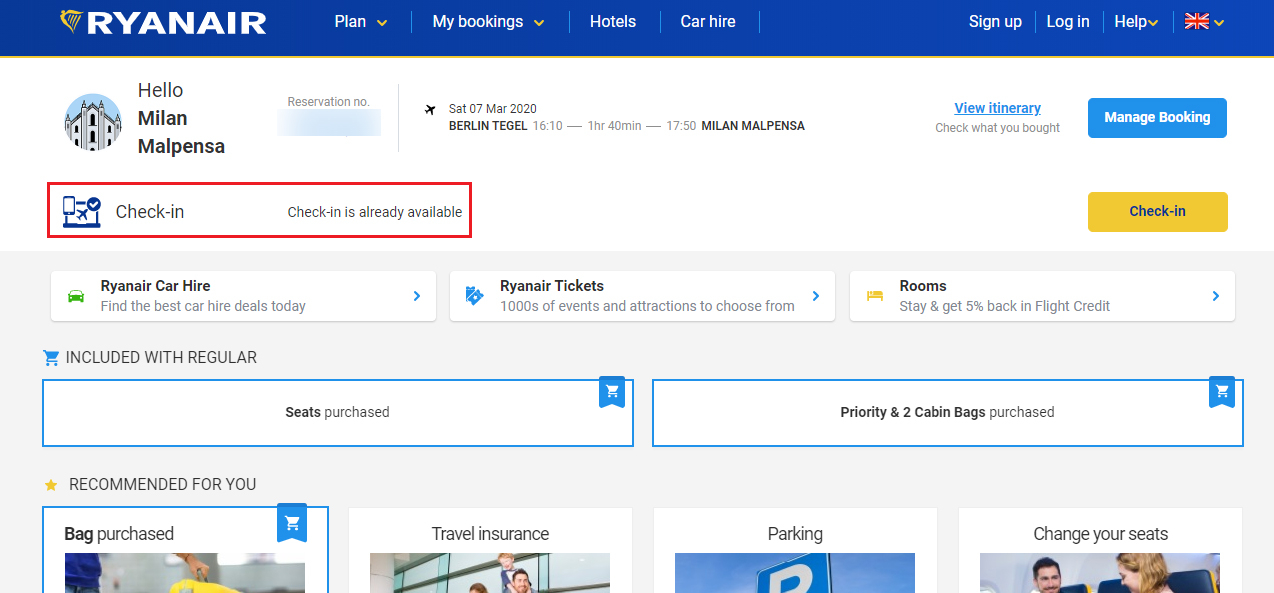Click the Milan cathedral avatar image
This screenshot has width=1274, height=593.
click(93, 122)
